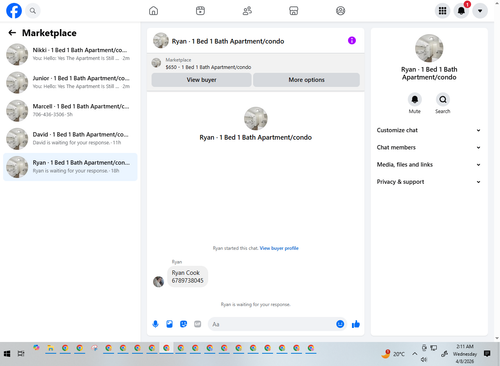
Task: Send a thumbs-up like
Action: pos(356,324)
